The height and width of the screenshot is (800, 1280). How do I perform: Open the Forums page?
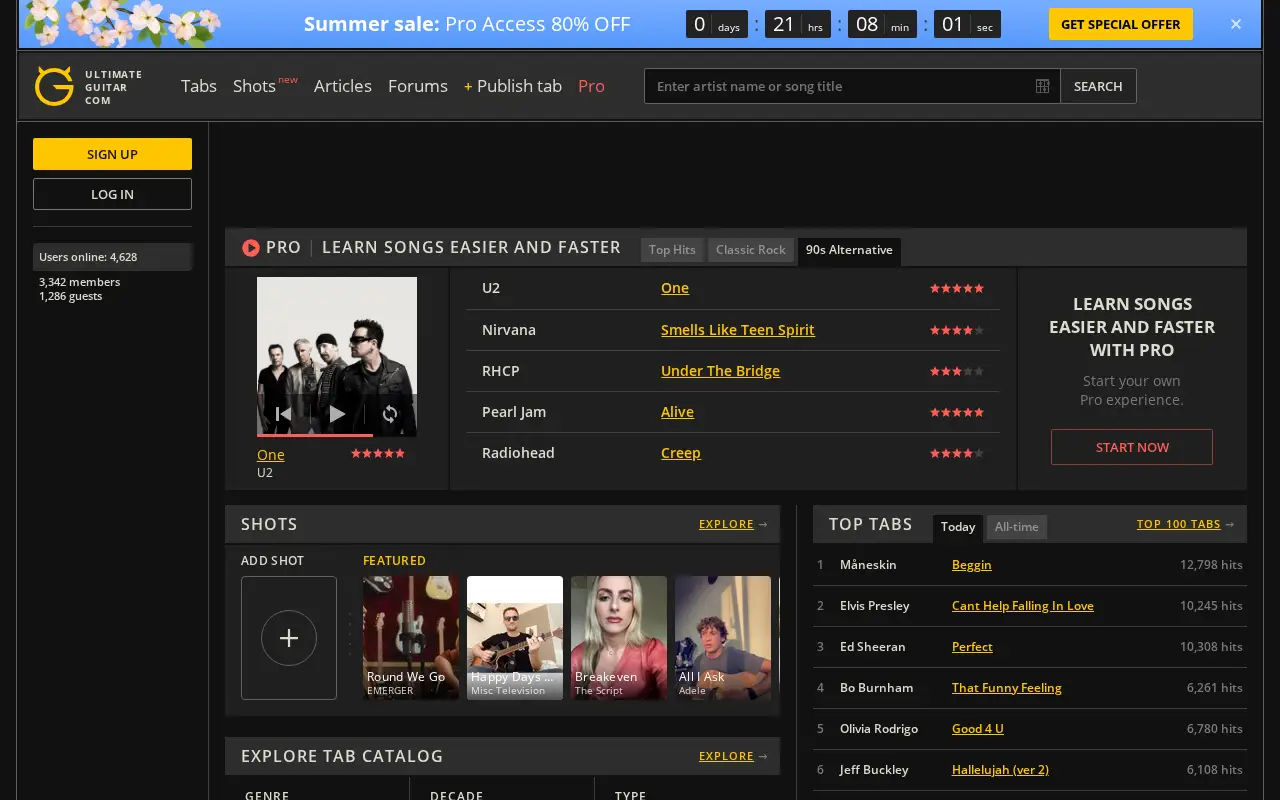[x=418, y=86]
